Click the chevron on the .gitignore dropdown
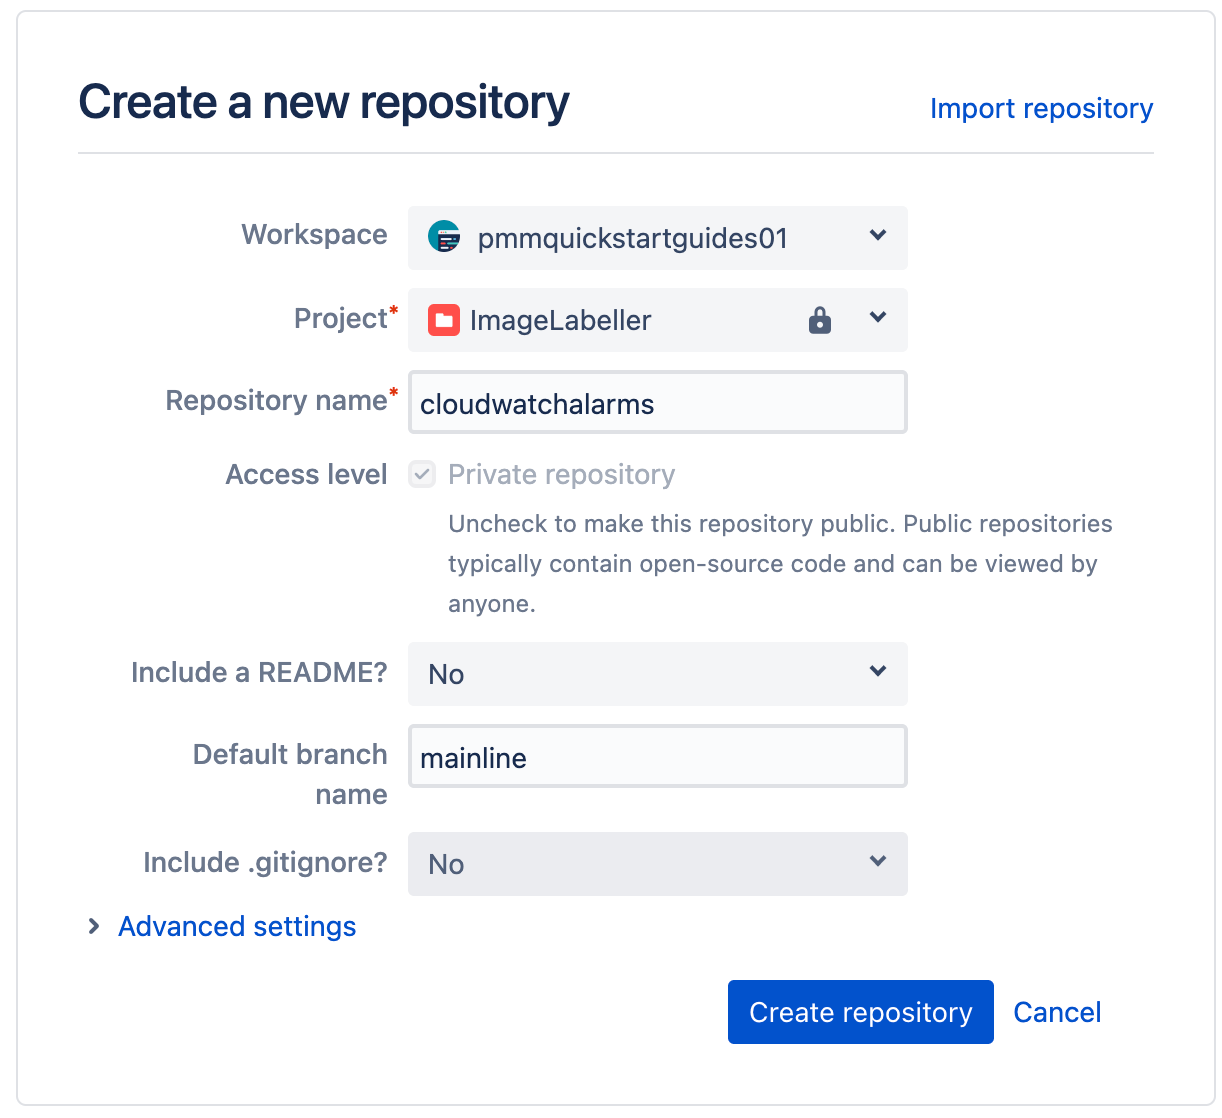1222x1118 pixels. pyautogui.click(x=877, y=862)
